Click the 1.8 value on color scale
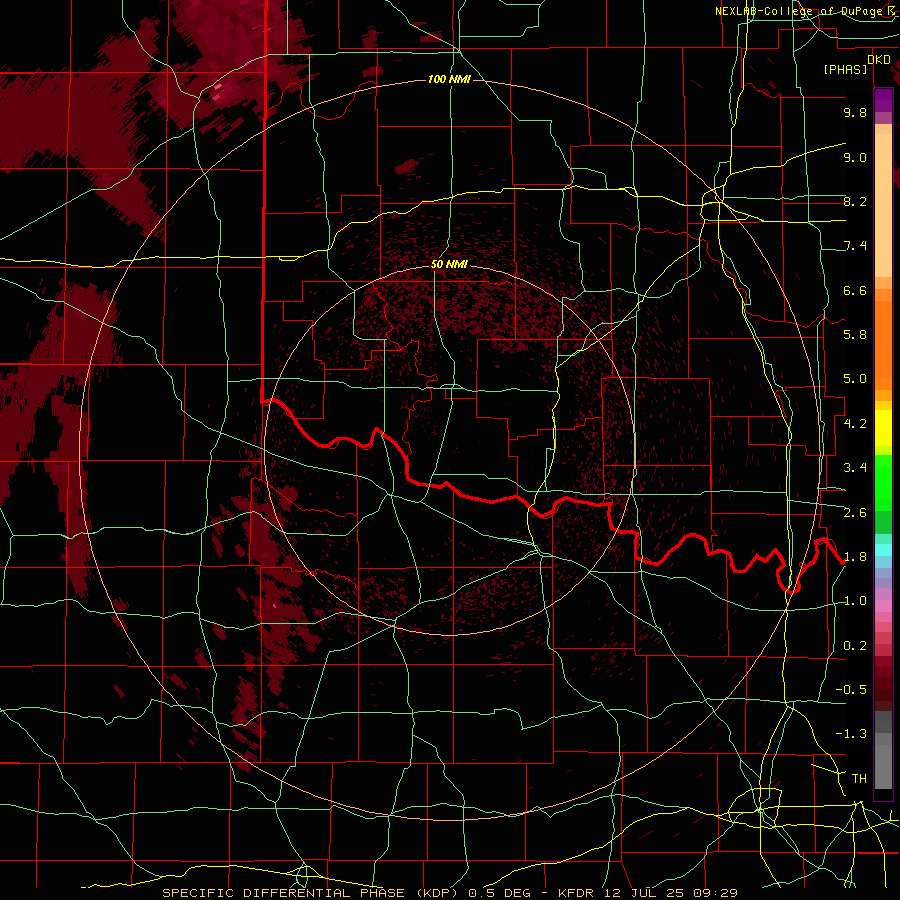This screenshot has width=900, height=900. pyautogui.click(x=855, y=557)
